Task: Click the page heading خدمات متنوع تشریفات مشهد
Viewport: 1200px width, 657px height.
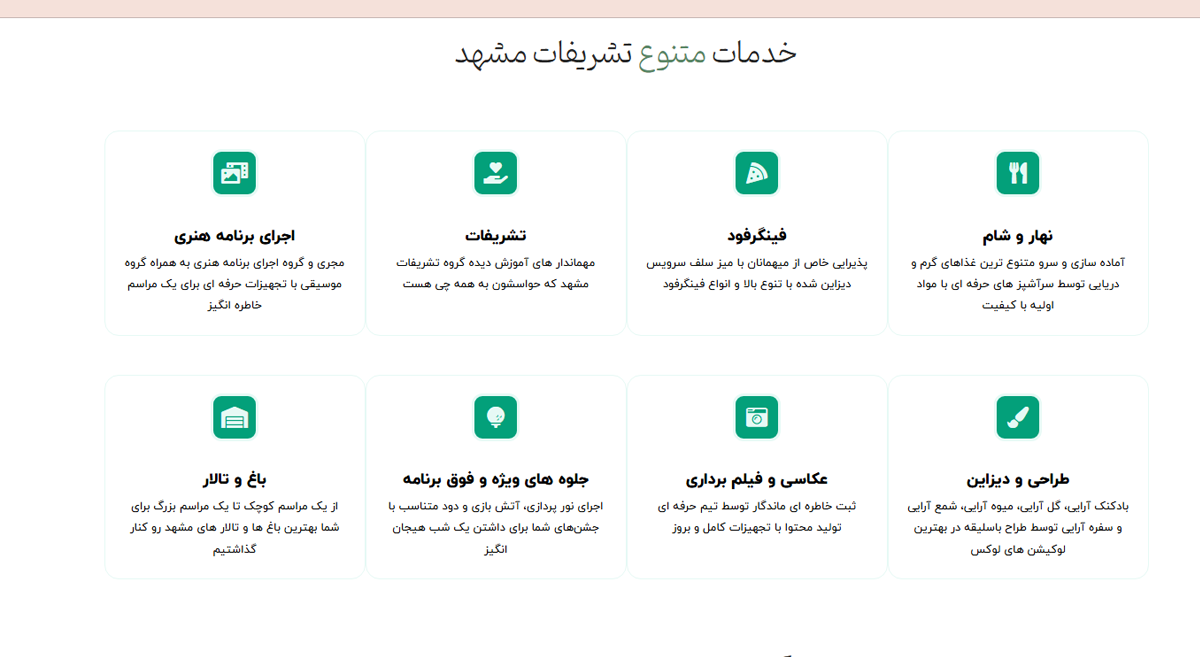Action: (x=626, y=53)
